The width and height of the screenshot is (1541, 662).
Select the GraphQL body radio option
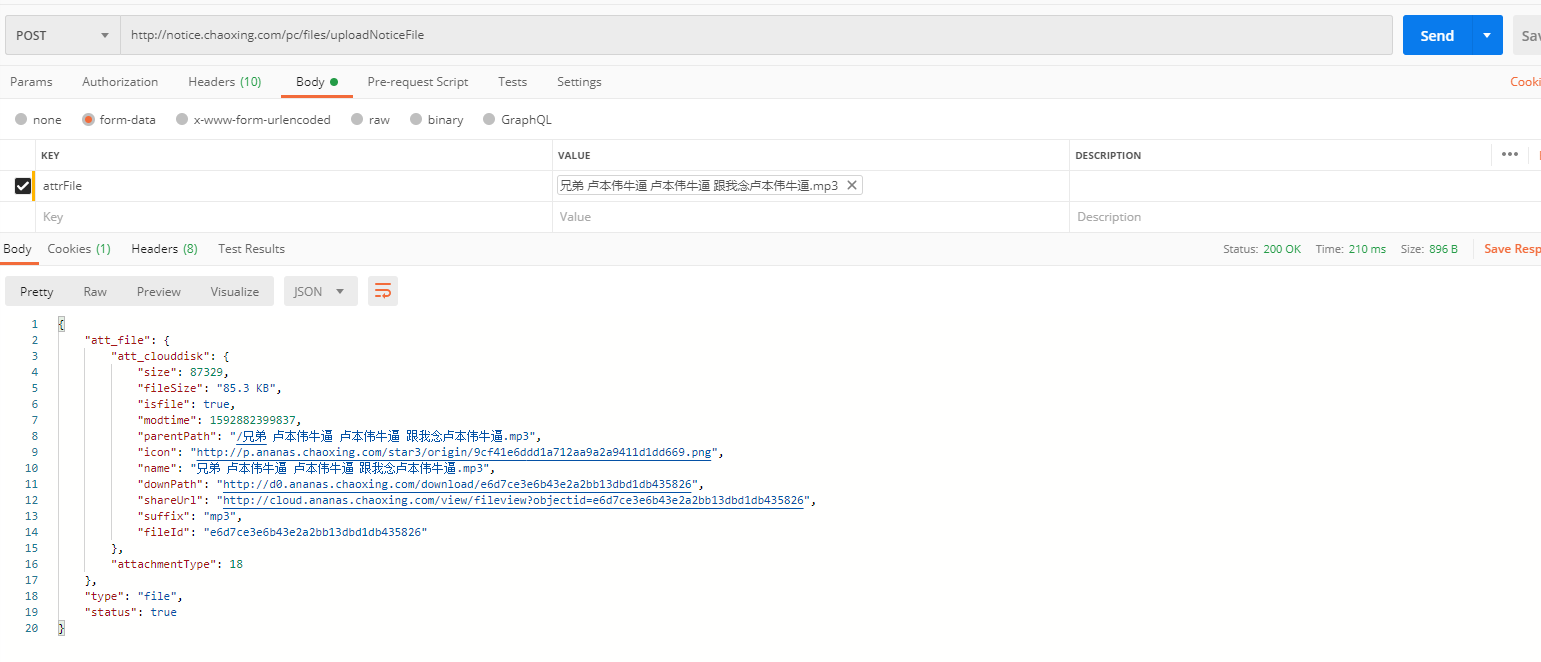[x=489, y=119]
